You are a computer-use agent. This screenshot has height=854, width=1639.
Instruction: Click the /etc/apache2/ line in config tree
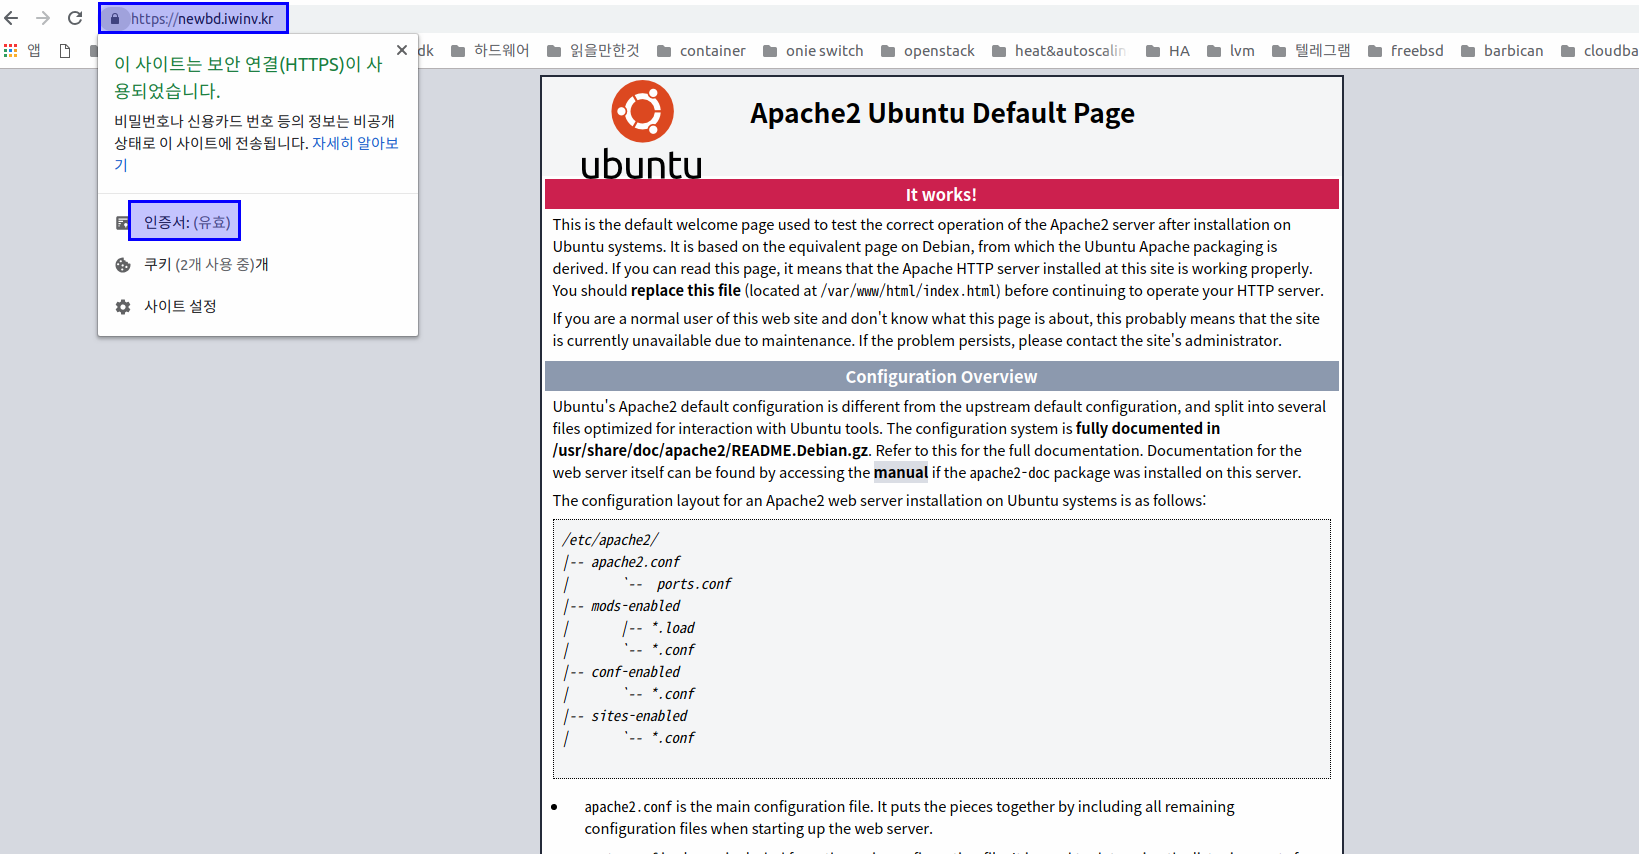tap(610, 540)
